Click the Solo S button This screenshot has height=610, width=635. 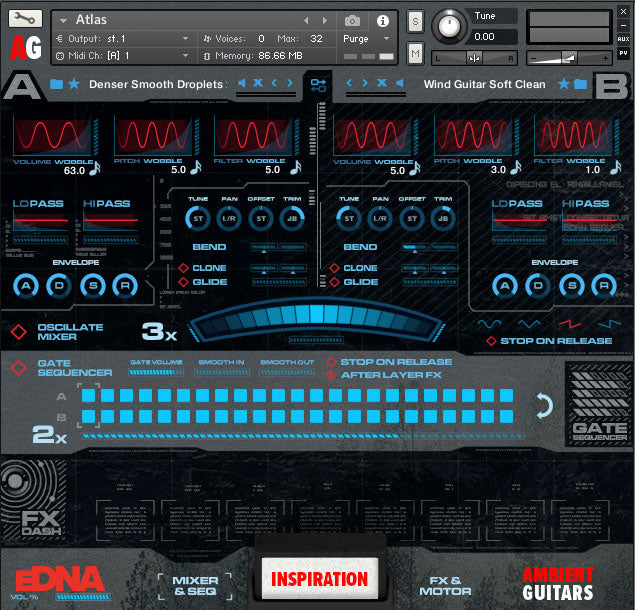[x=415, y=22]
